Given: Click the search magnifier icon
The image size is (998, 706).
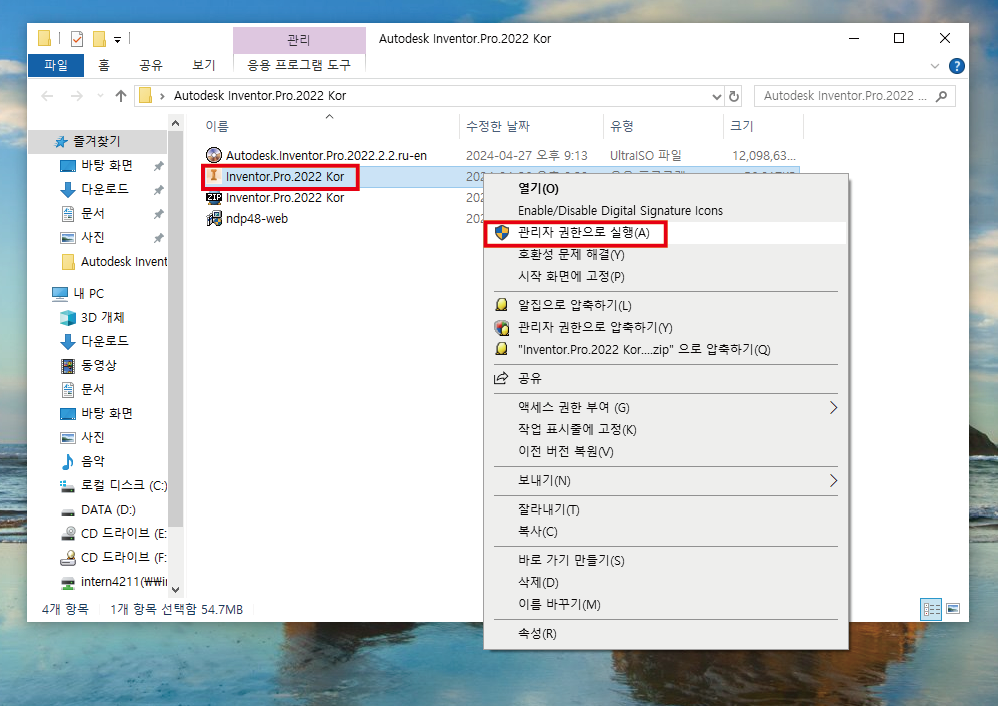Looking at the screenshot, I should tap(941, 96).
